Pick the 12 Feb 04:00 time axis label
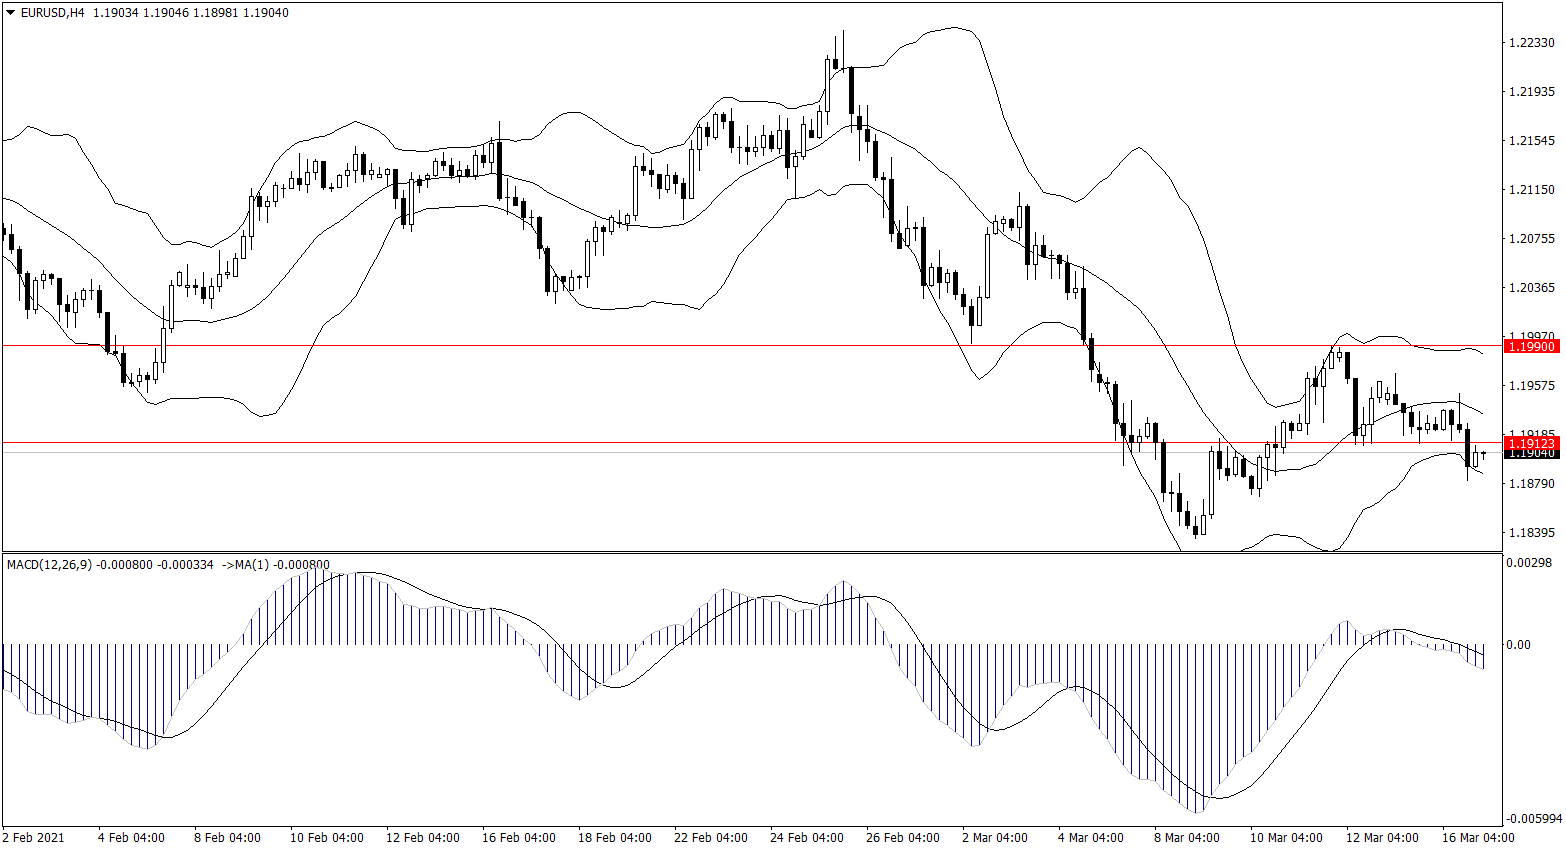This screenshot has width=1566, height=850. point(422,837)
